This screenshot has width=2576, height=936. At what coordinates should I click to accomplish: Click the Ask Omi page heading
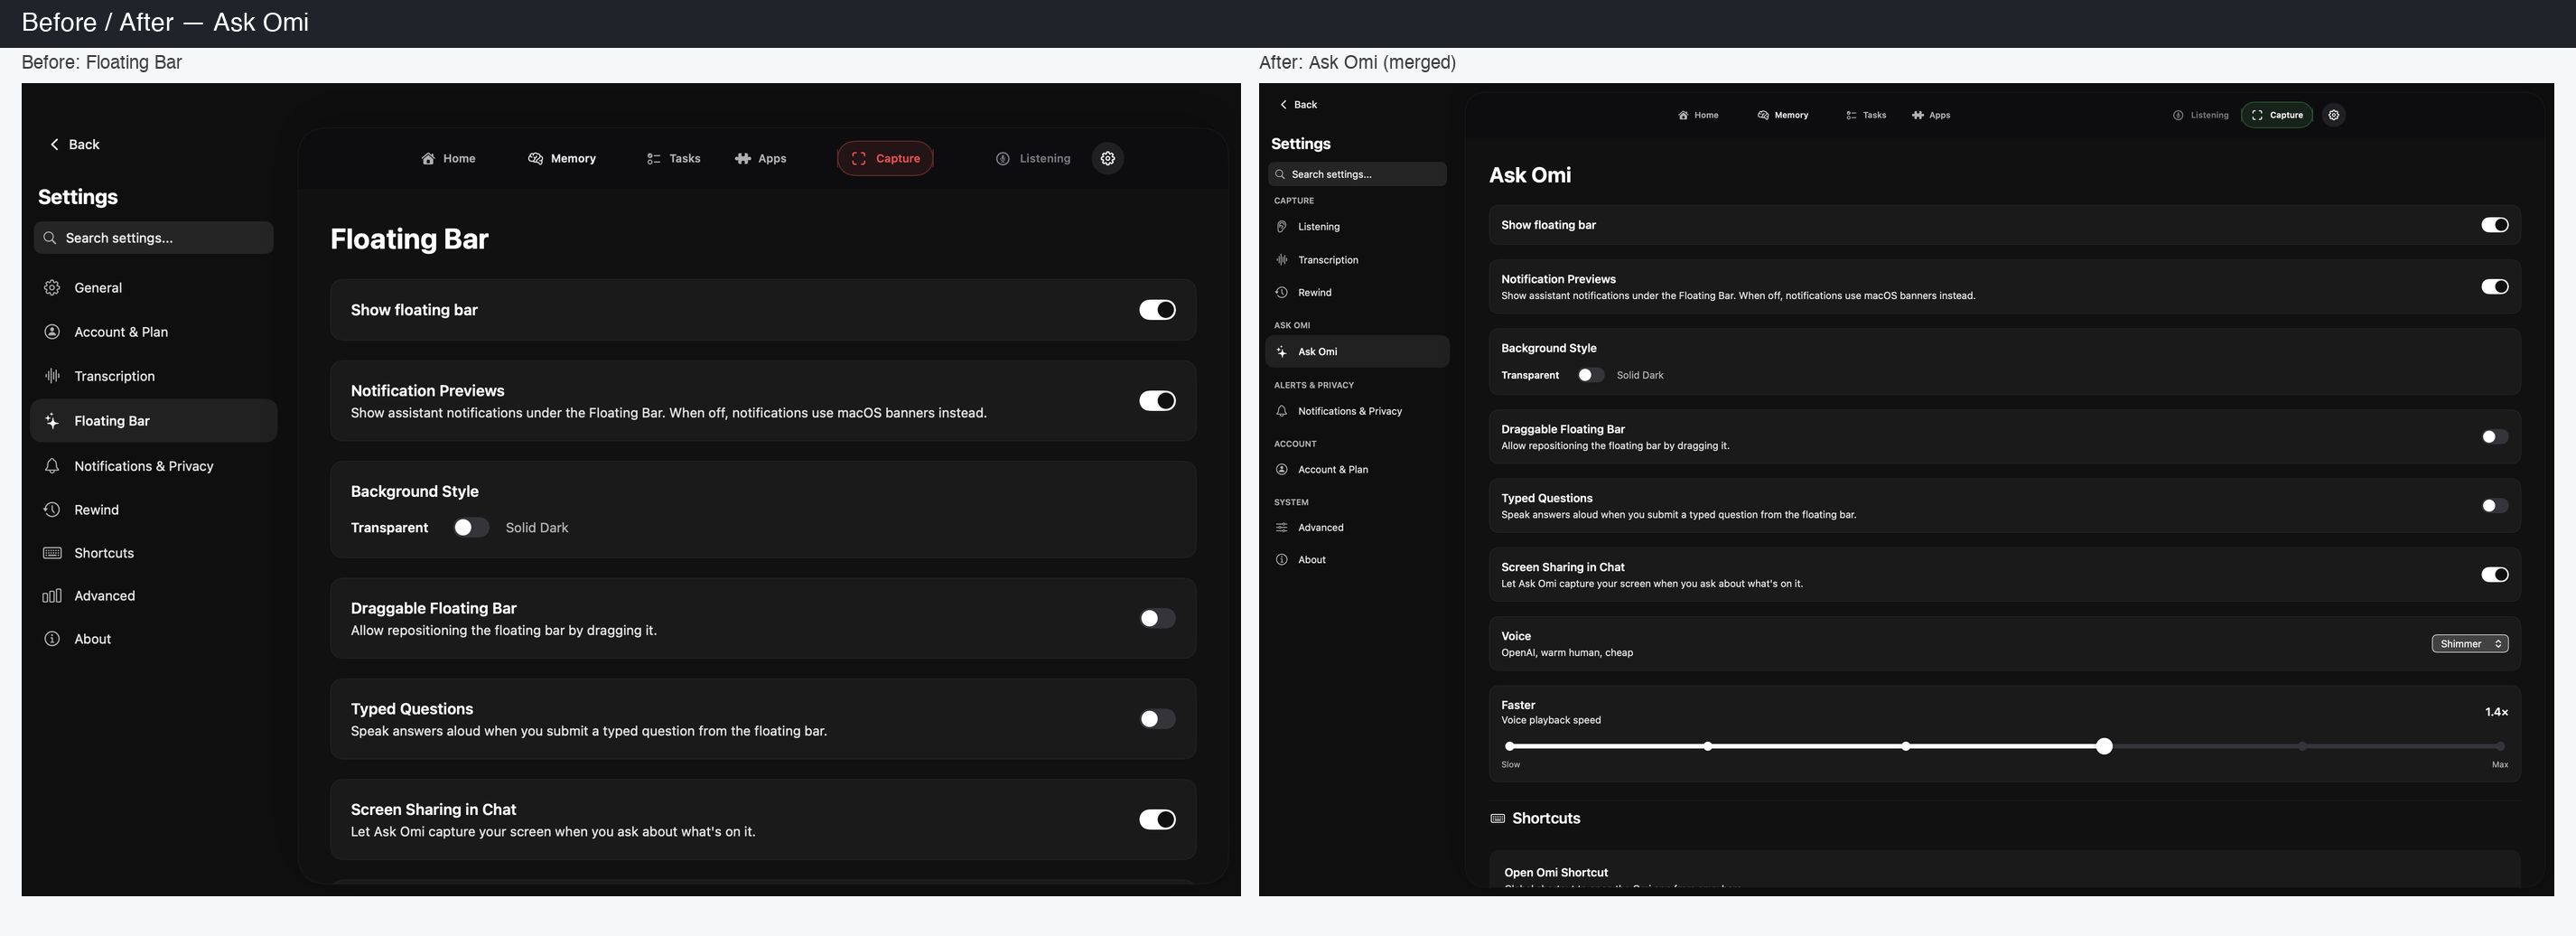(x=1529, y=176)
